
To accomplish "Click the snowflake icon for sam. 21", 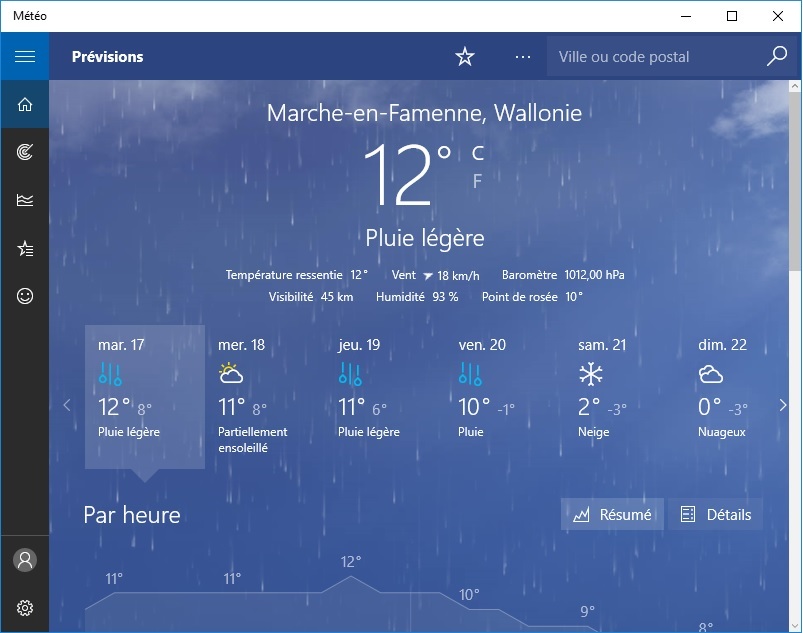I will coord(590,374).
